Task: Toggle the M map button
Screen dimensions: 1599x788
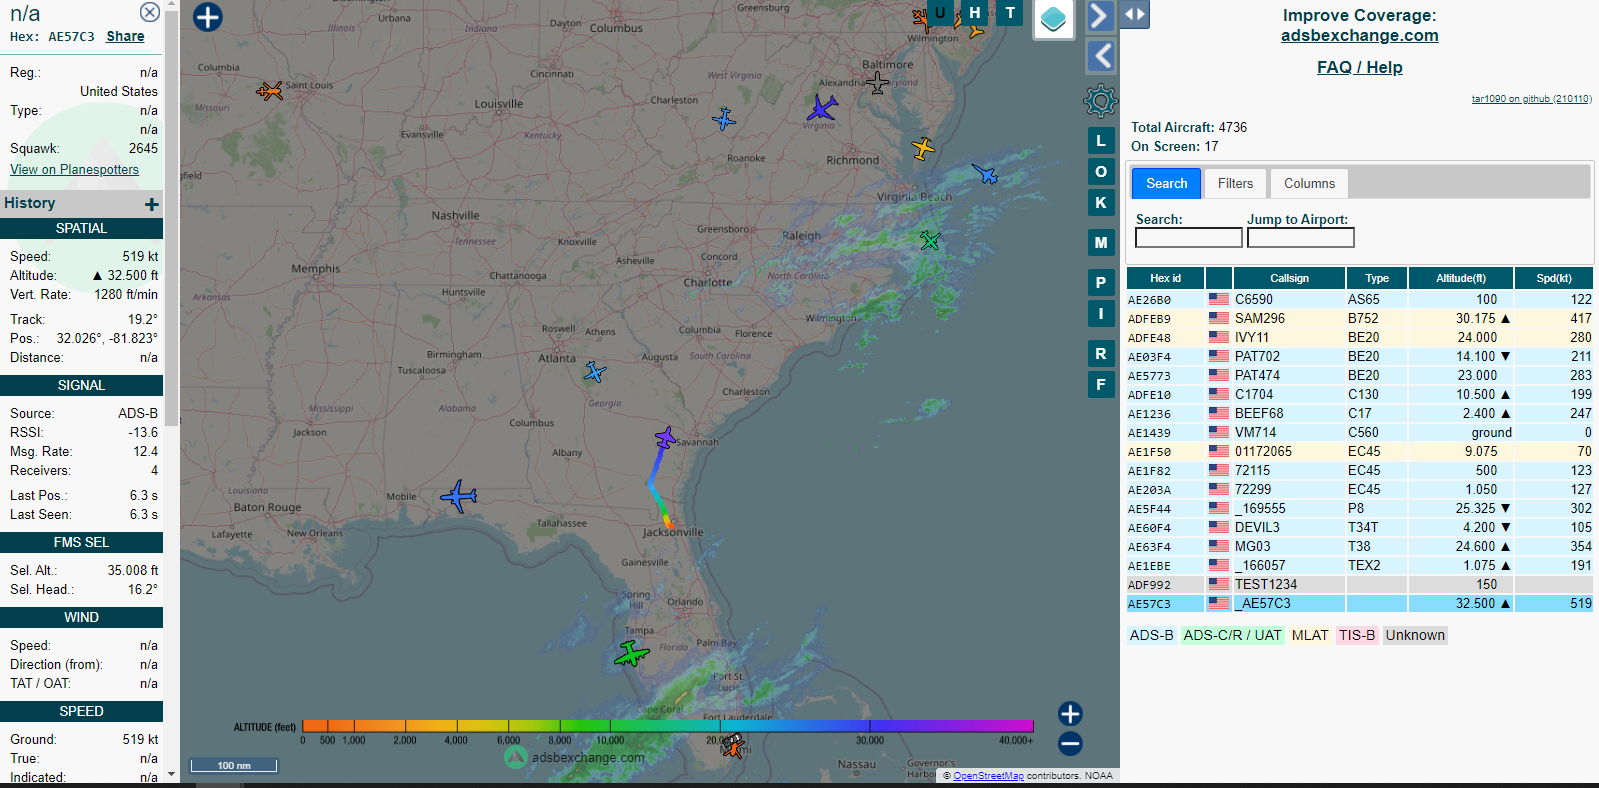Action: pyautogui.click(x=1101, y=243)
